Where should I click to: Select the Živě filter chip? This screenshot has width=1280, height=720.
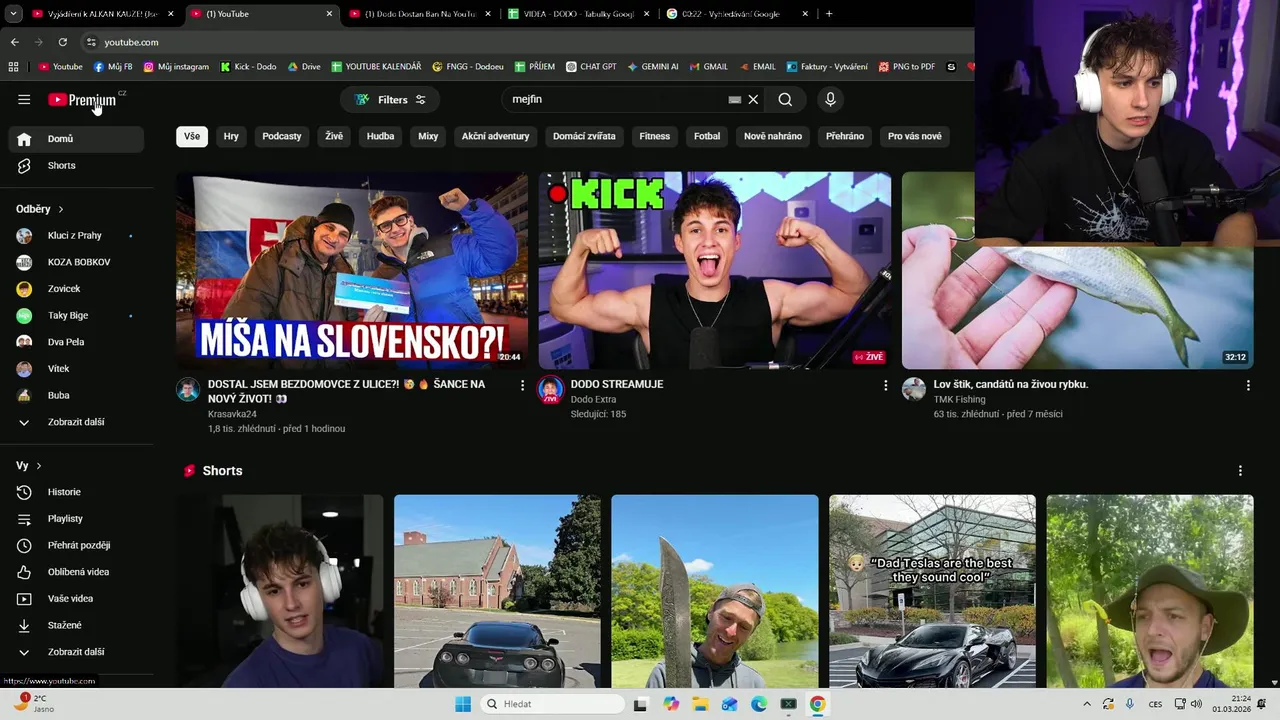pos(334,136)
